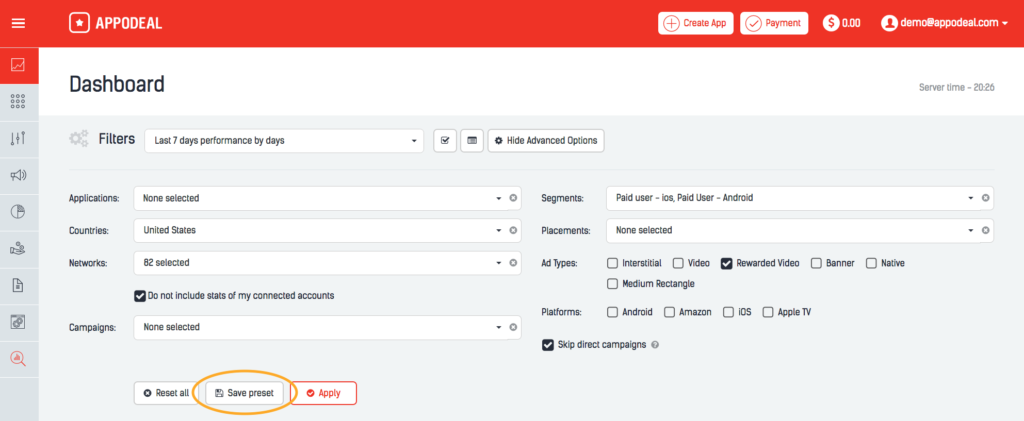
Task: Clear the Countries field with its x icon
Action: point(513,230)
